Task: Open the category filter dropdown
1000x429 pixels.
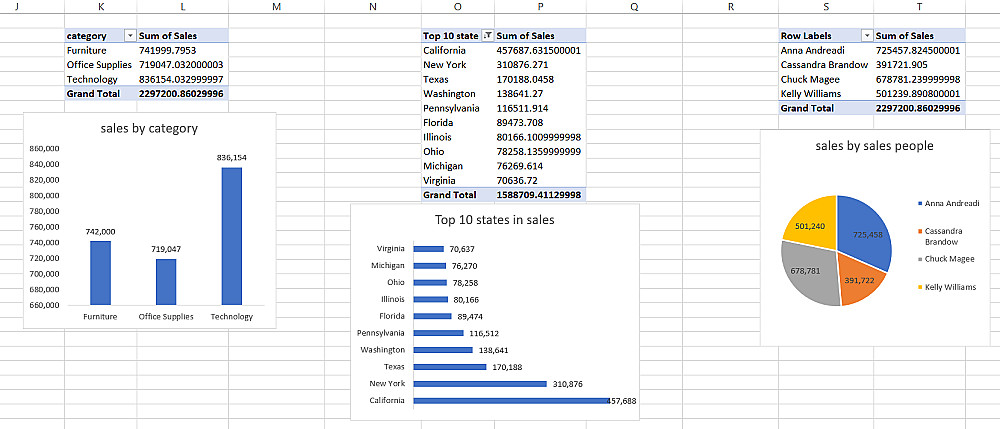Action: pos(129,36)
